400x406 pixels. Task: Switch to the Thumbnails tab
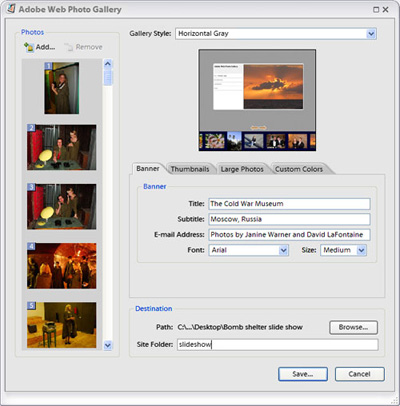(x=190, y=169)
